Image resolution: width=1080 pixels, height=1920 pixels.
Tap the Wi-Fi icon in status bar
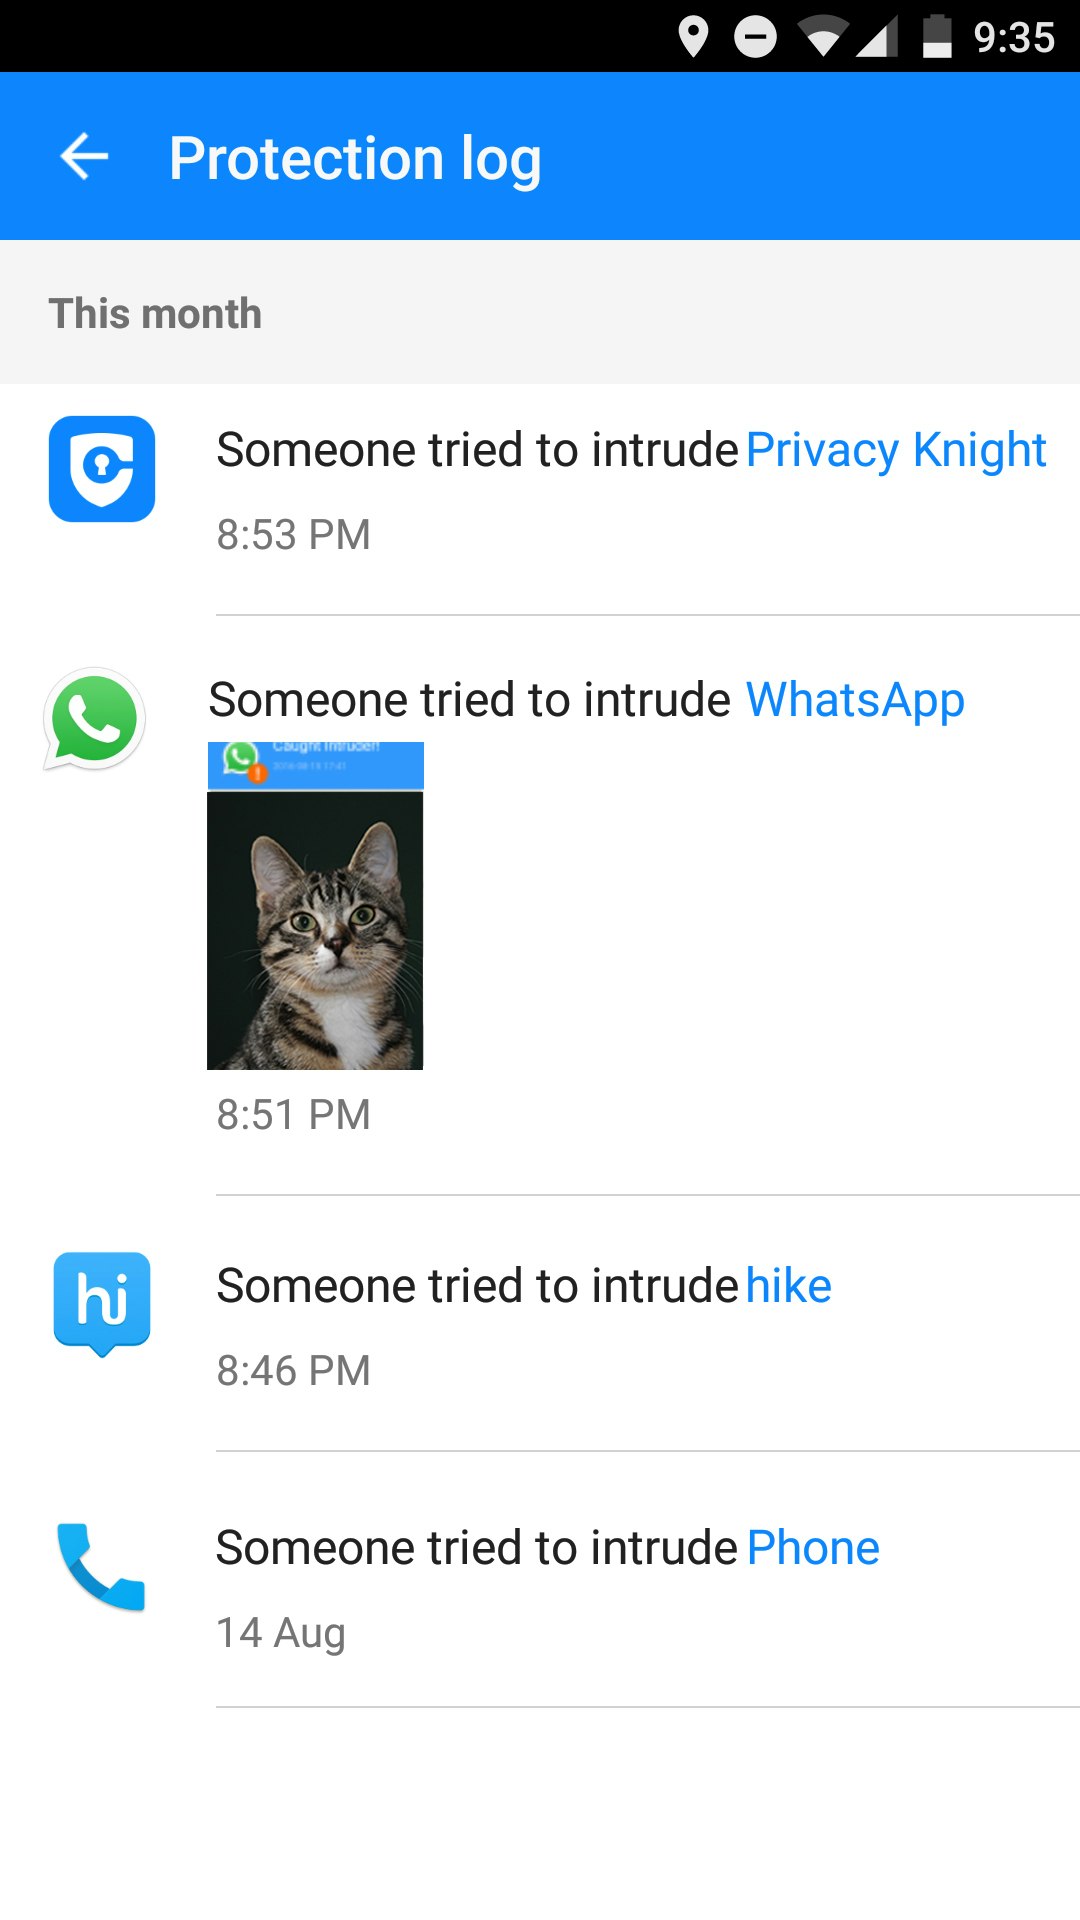(824, 36)
